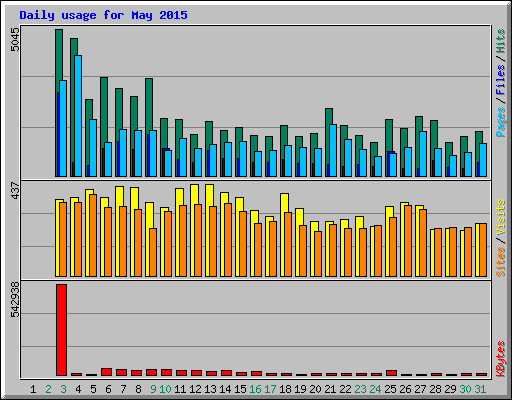Click day label 8 on the axis

click(138, 389)
